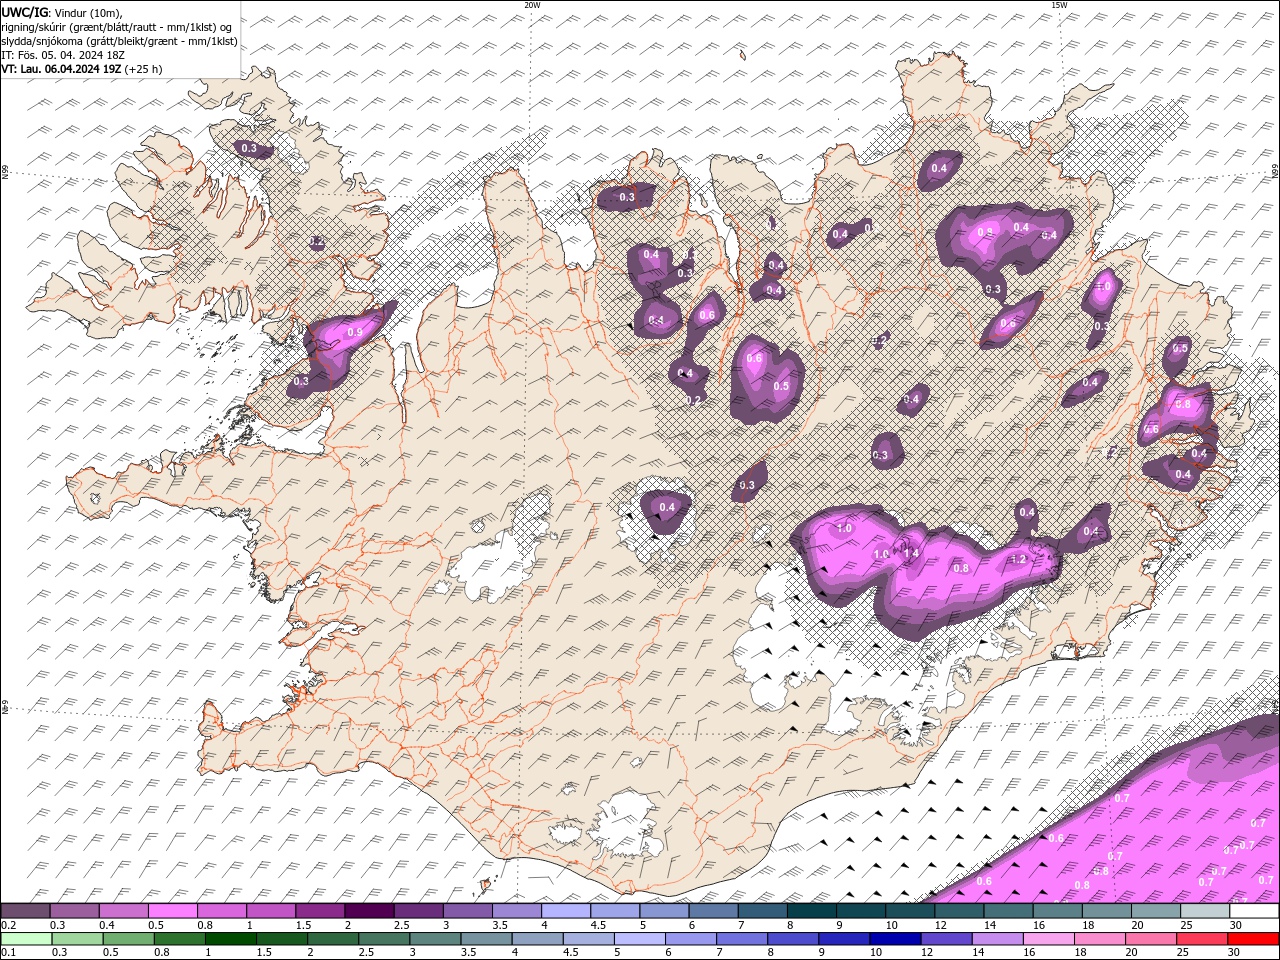Click the '0.1' label in the lower legend row
1280x960 pixels.
[x=9, y=953]
